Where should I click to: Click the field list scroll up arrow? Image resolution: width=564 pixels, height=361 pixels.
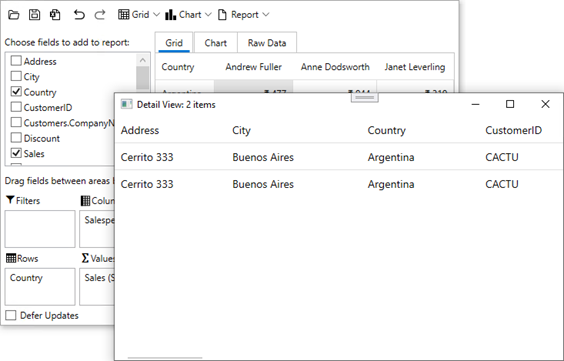point(143,60)
